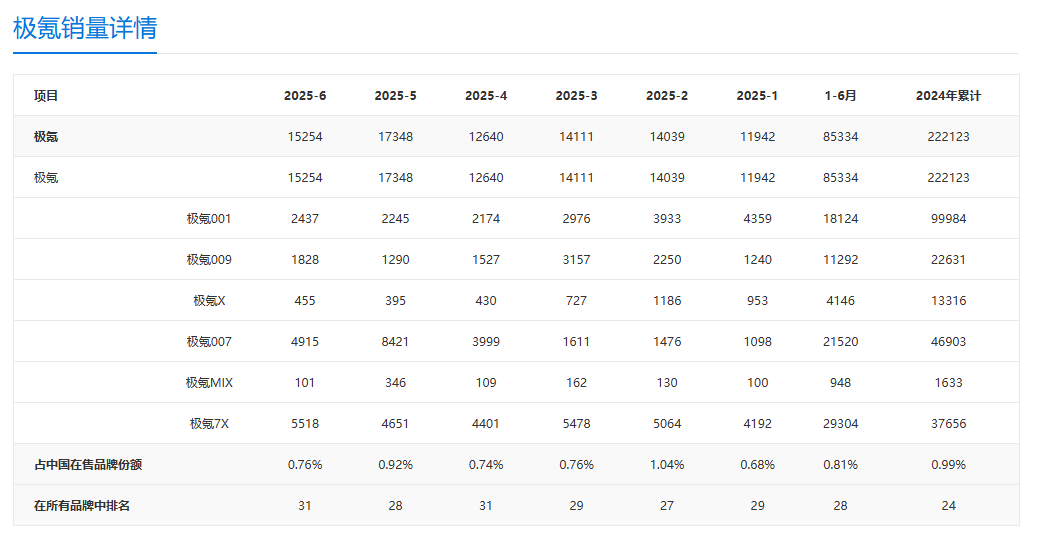Click 极氪MIX May value 346
Image resolution: width=1046 pixels, height=542 pixels.
point(396,383)
